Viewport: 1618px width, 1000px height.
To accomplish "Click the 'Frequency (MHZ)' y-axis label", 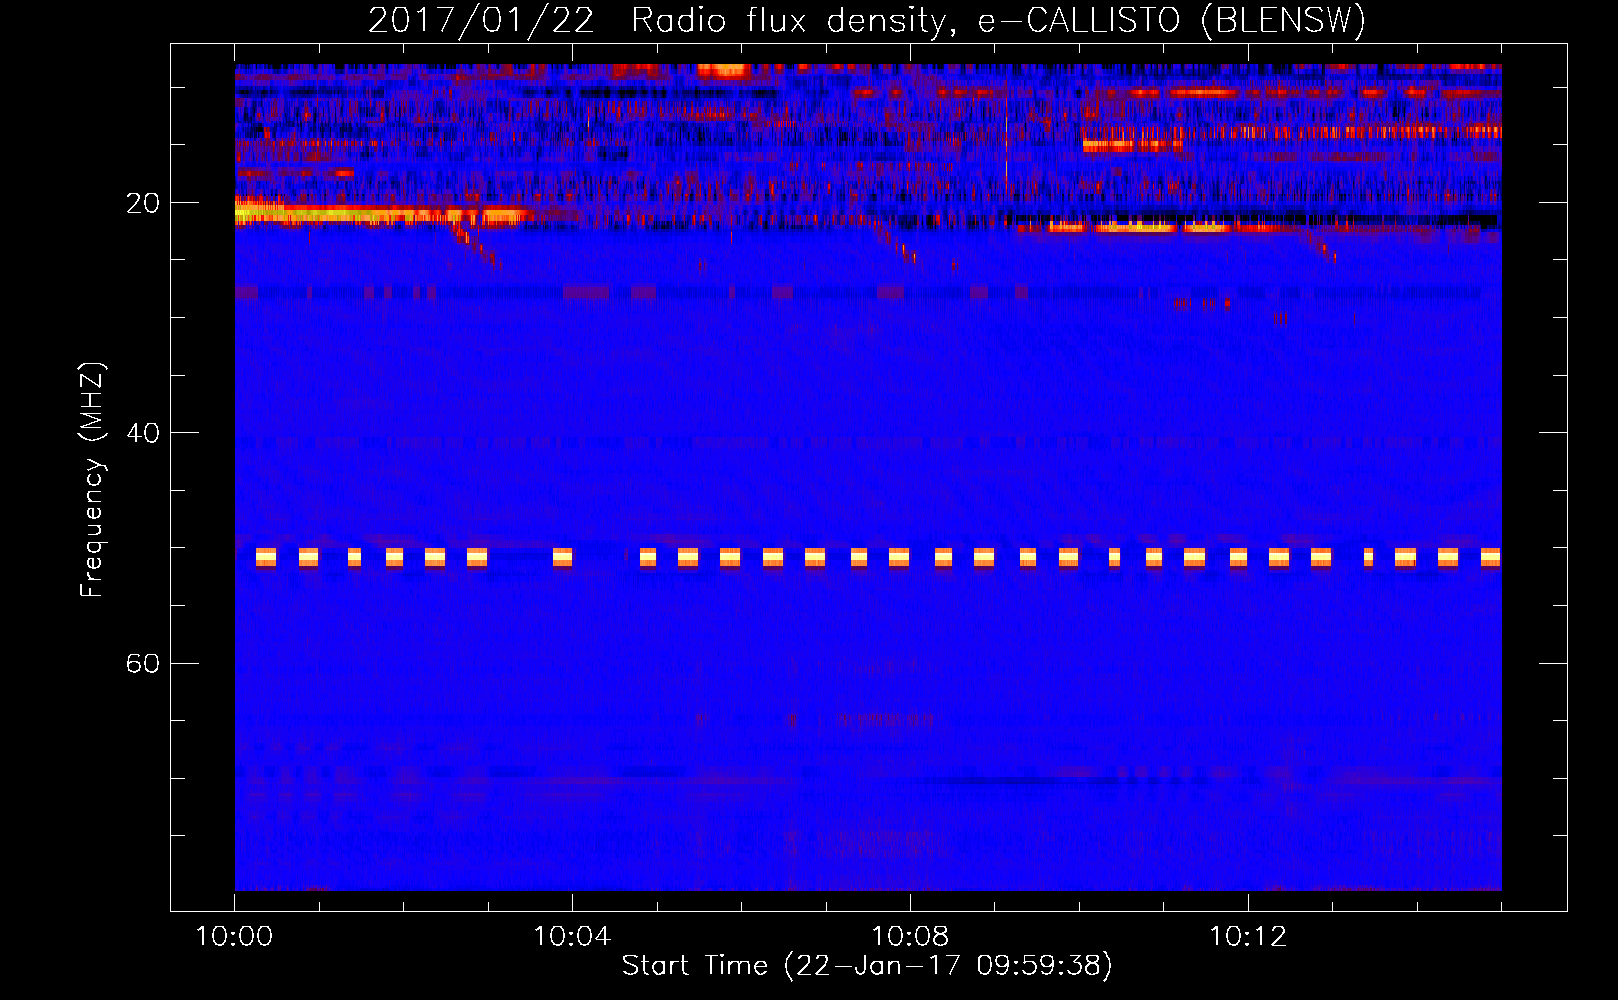I will tap(91, 480).
